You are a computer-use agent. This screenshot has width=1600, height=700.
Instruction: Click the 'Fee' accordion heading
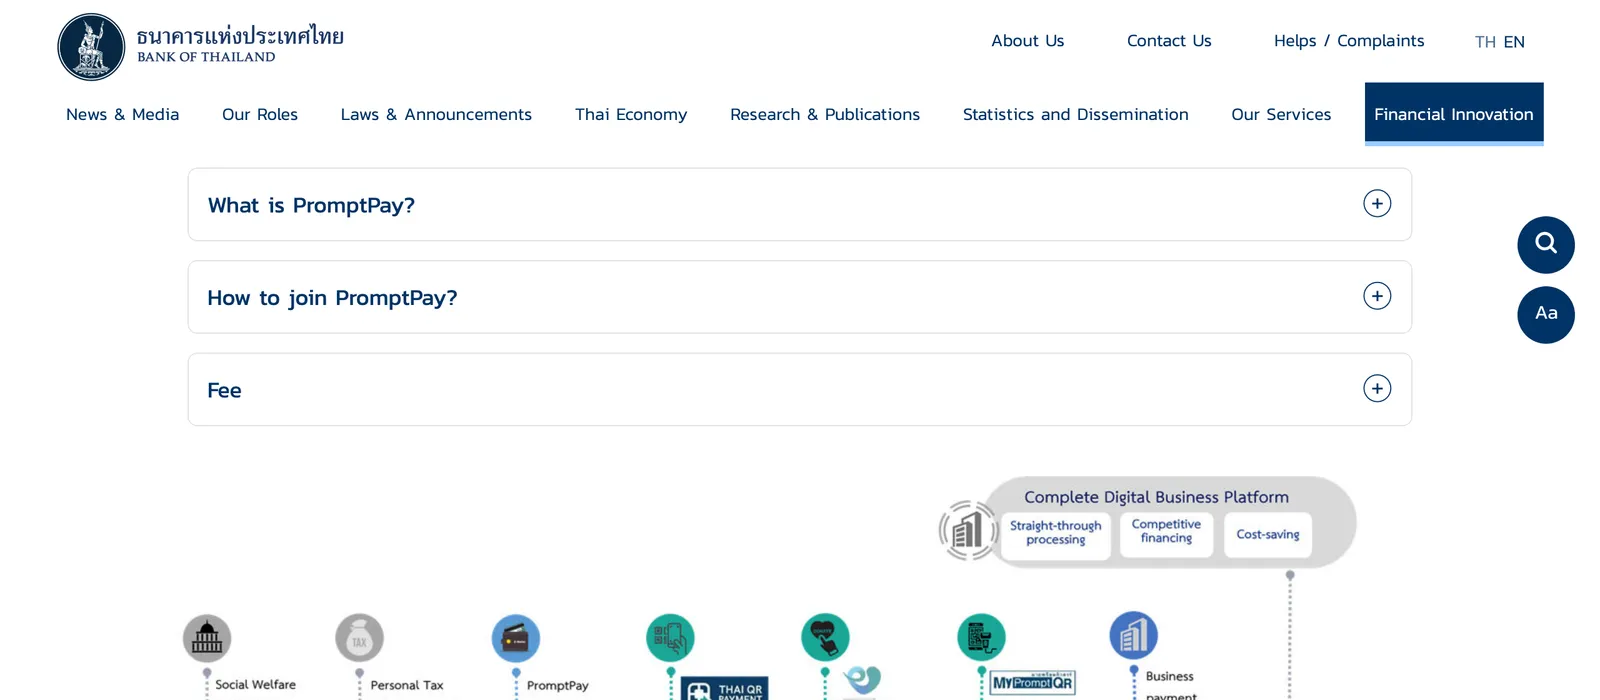[224, 390]
